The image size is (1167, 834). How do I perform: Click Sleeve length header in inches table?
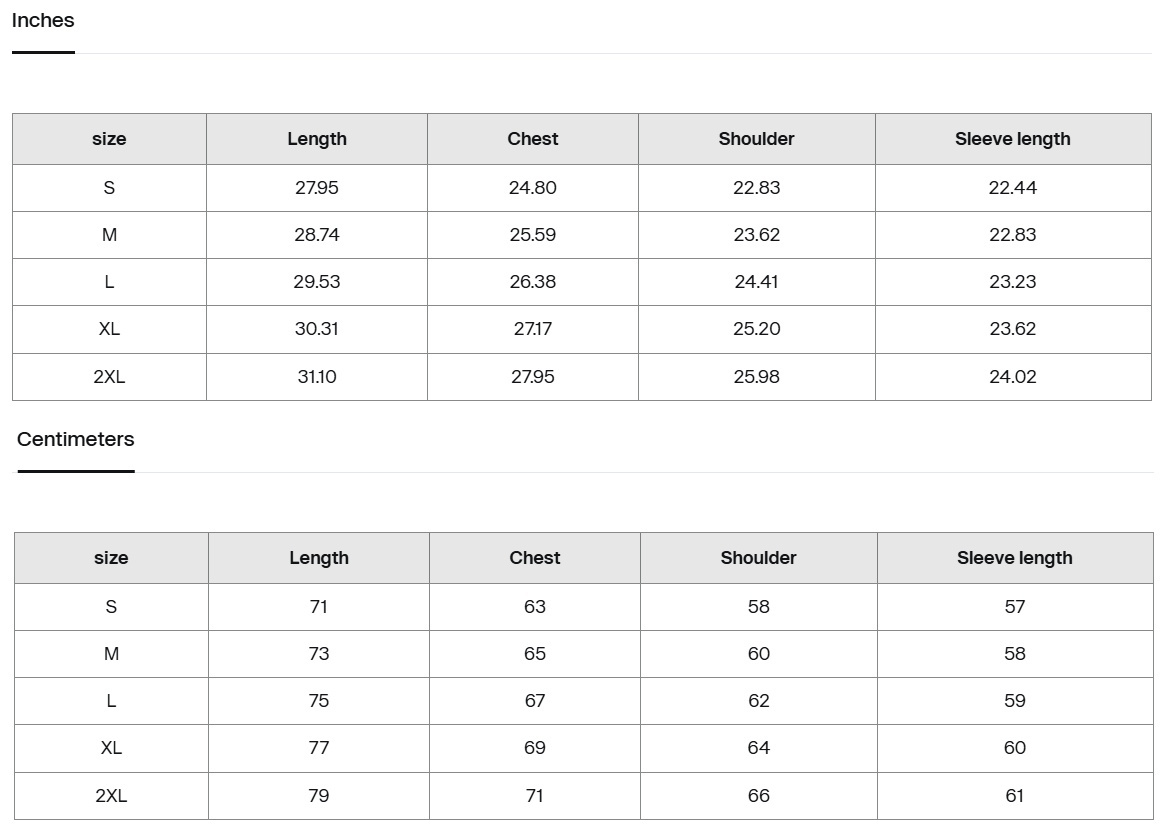click(1012, 139)
